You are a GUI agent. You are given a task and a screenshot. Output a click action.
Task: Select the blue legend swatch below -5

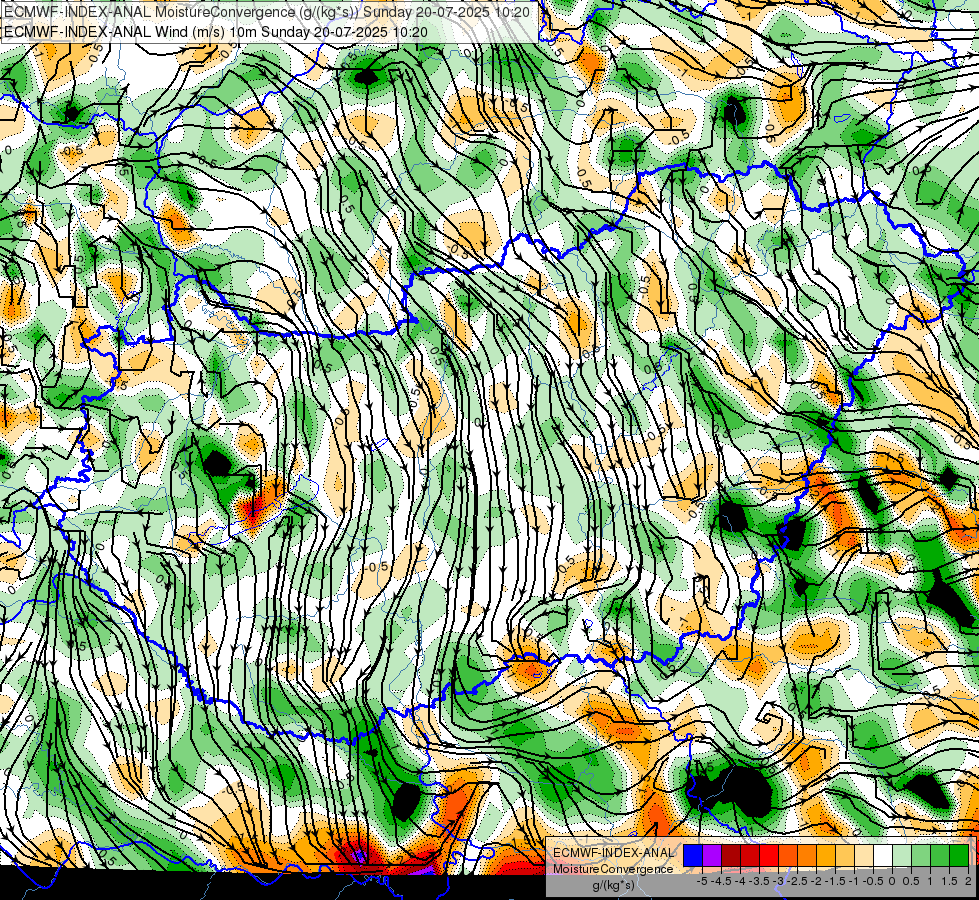click(x=693, y=856)
